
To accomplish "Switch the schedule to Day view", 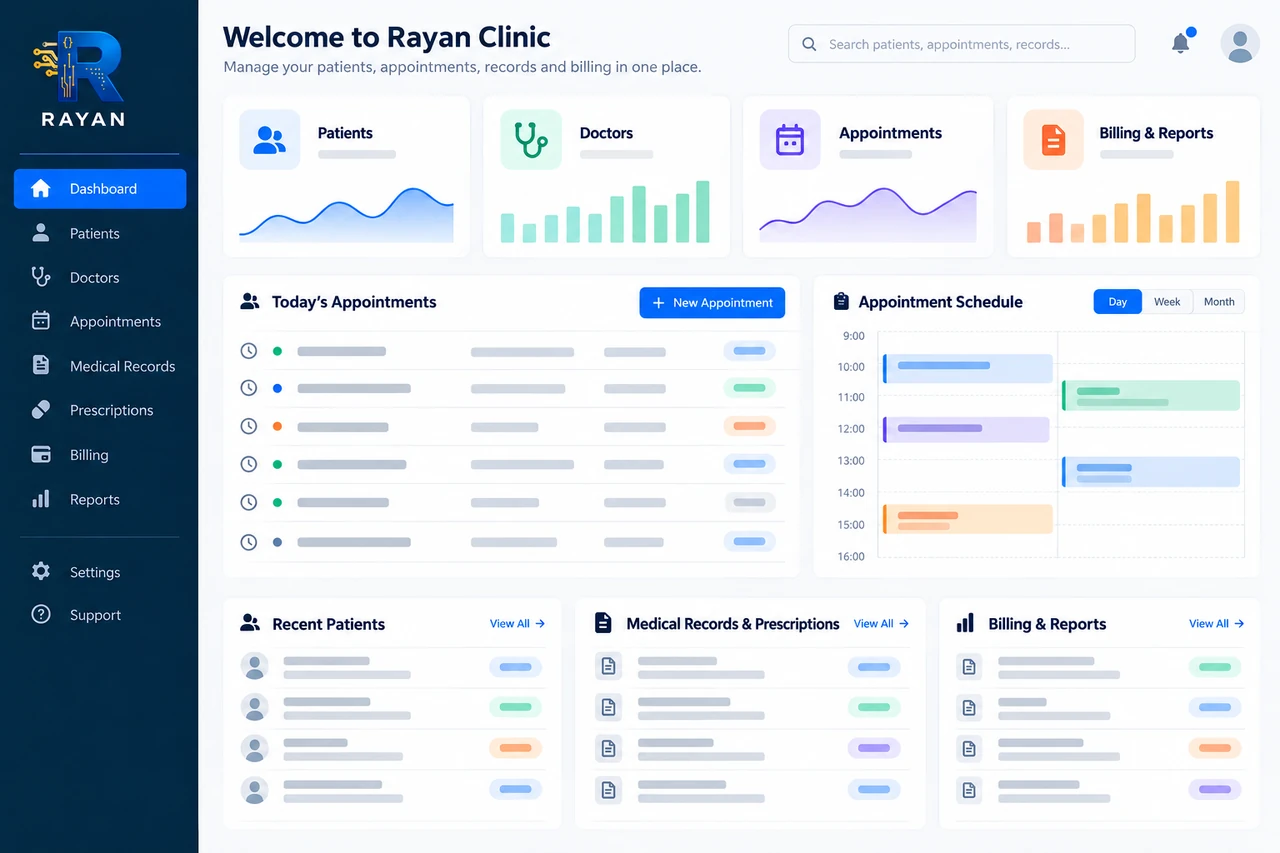I will pyautogui.click(x=1118, y=302).
